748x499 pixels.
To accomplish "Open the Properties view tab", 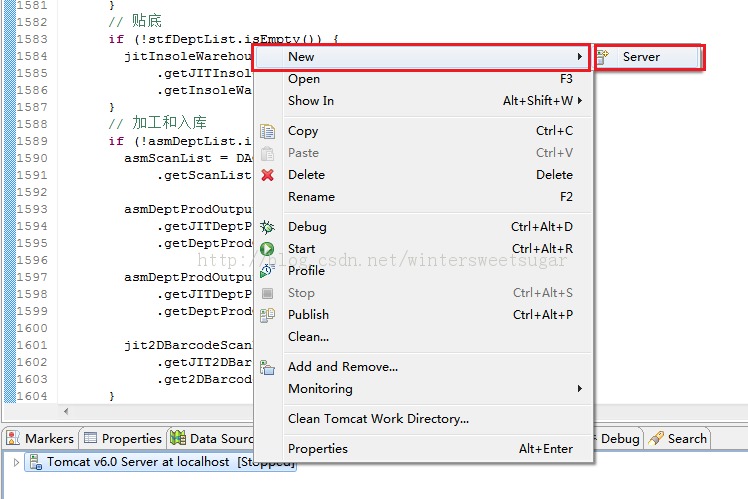I will point(122,438).
